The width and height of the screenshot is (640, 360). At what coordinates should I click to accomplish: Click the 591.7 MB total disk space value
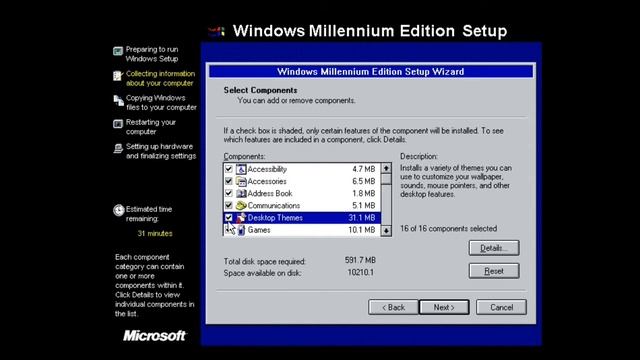[360, 260]
